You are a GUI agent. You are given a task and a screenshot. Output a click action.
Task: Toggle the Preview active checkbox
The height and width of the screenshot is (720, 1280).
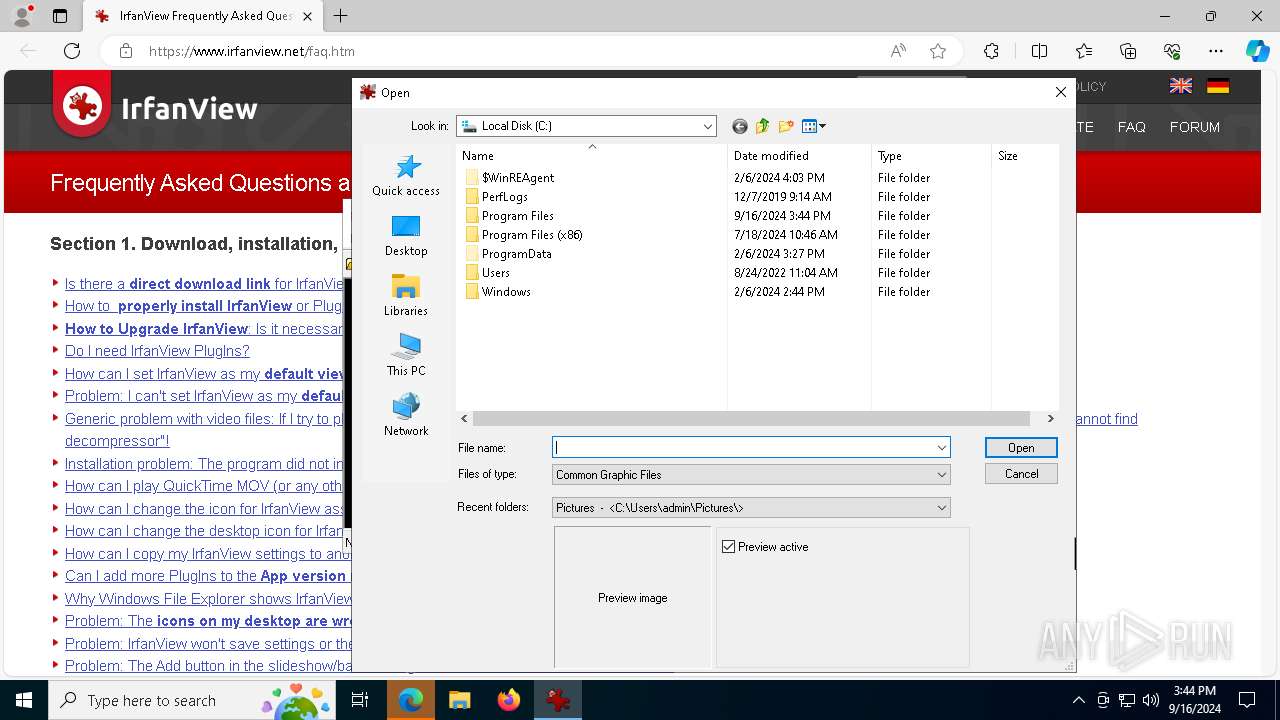coord(728,547)
